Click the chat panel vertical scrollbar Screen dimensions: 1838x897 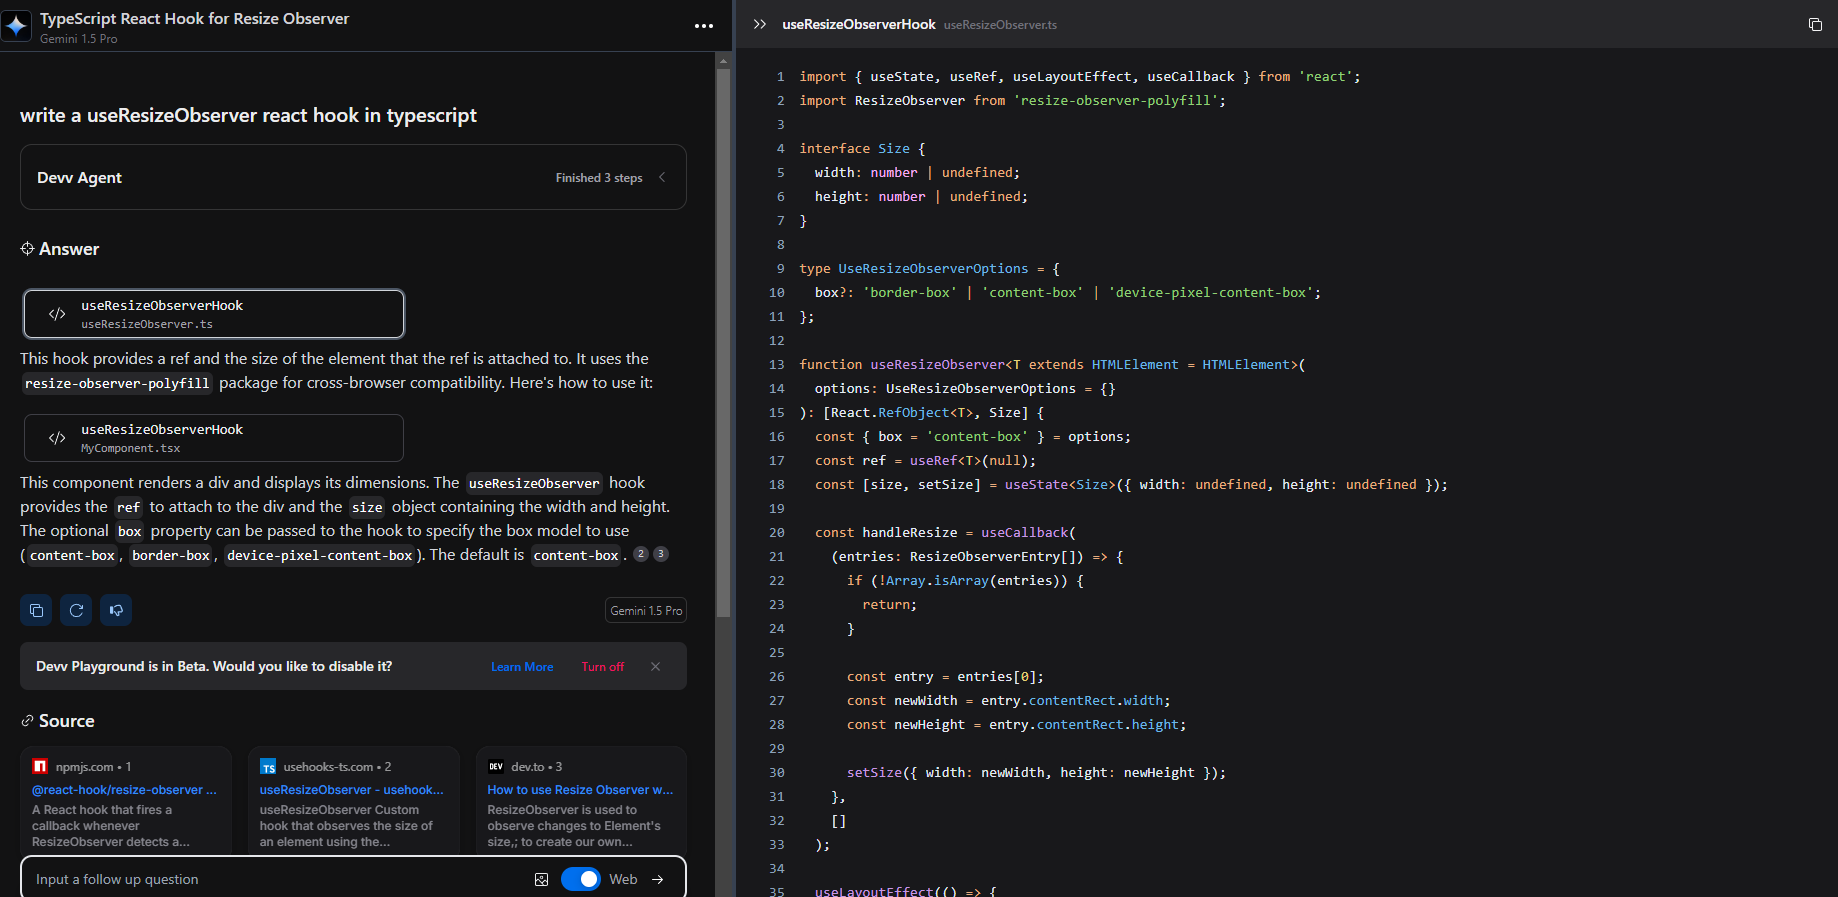[723, 340]
